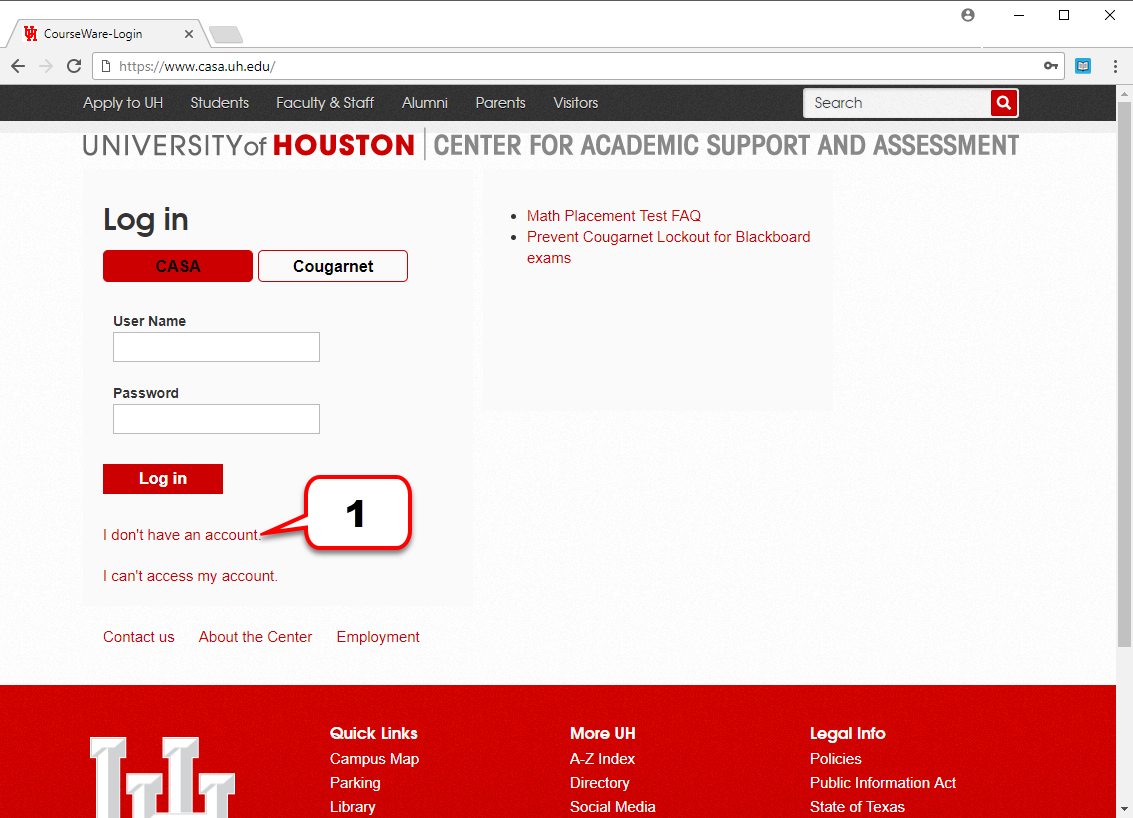Image resolution: width=1133 pixels, height=818 pixels.
Task: Open the Faculty & Staff navigation item
Action: tap(325, 103)
